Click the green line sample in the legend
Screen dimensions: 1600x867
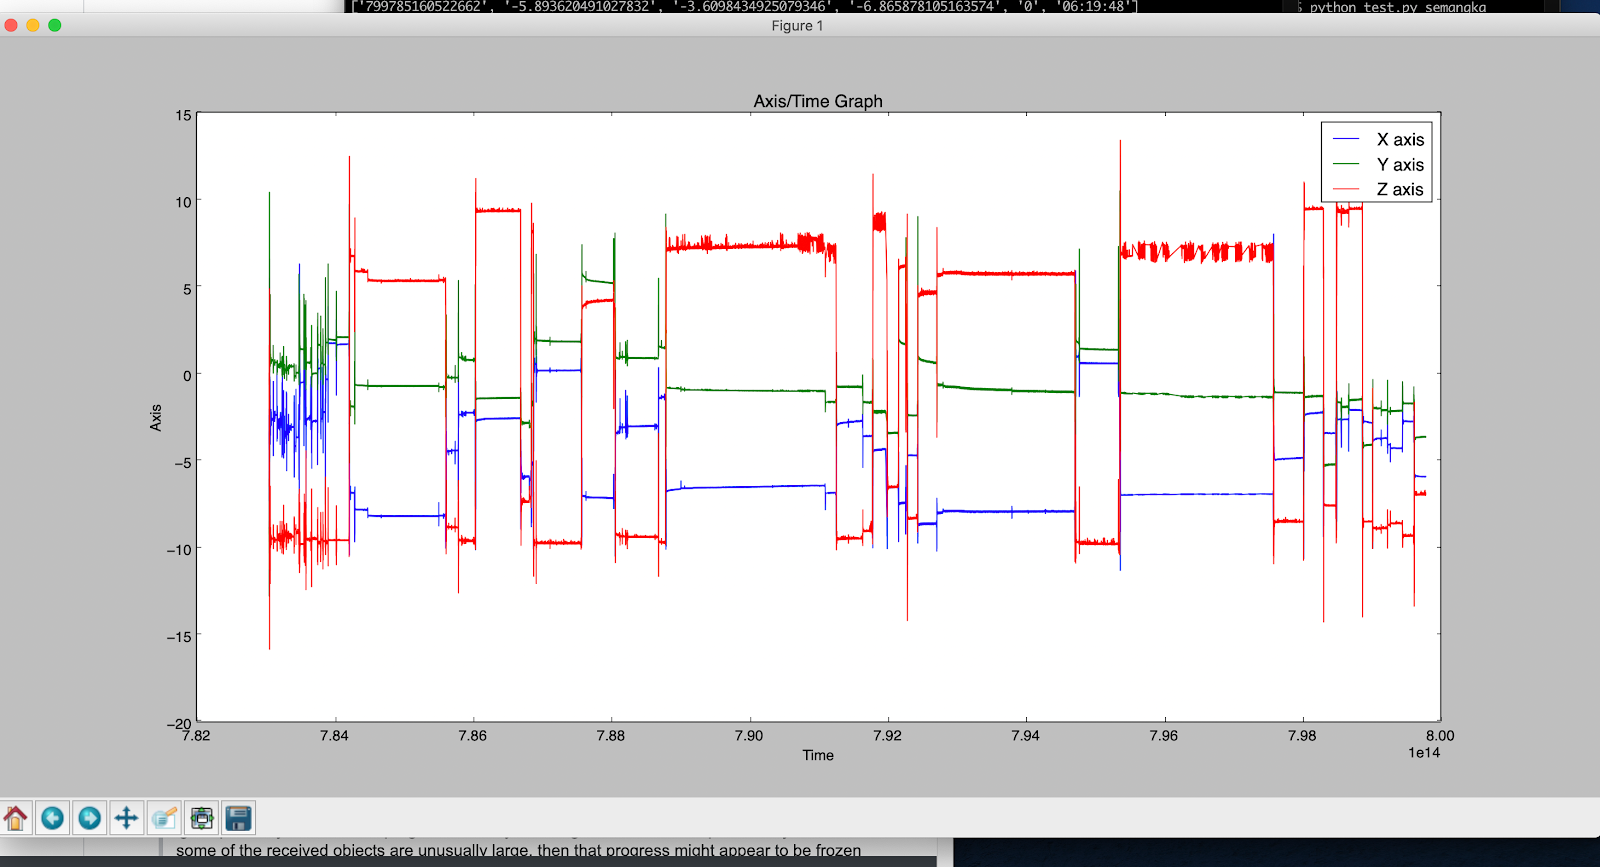[x=1346, y=164]
